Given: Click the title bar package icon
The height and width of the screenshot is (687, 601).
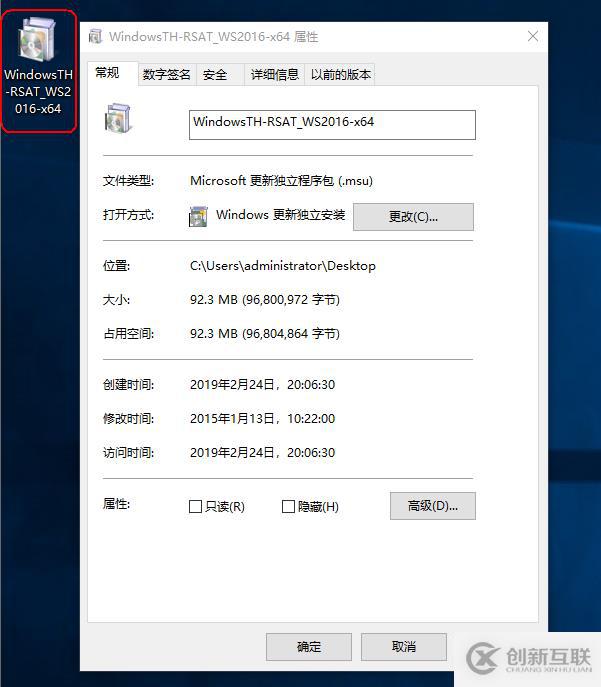Looking at the screenshot, I should tap(95, 36).
